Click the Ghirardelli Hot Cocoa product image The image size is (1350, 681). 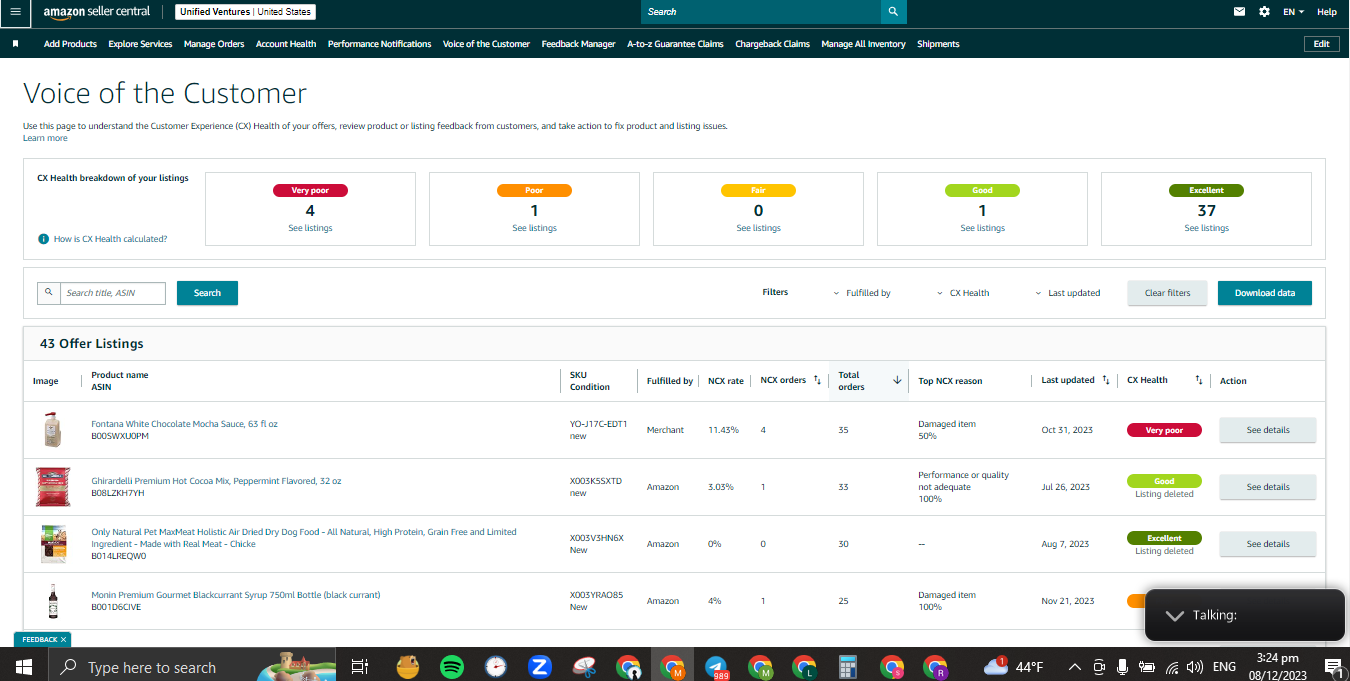click(53, 487)
